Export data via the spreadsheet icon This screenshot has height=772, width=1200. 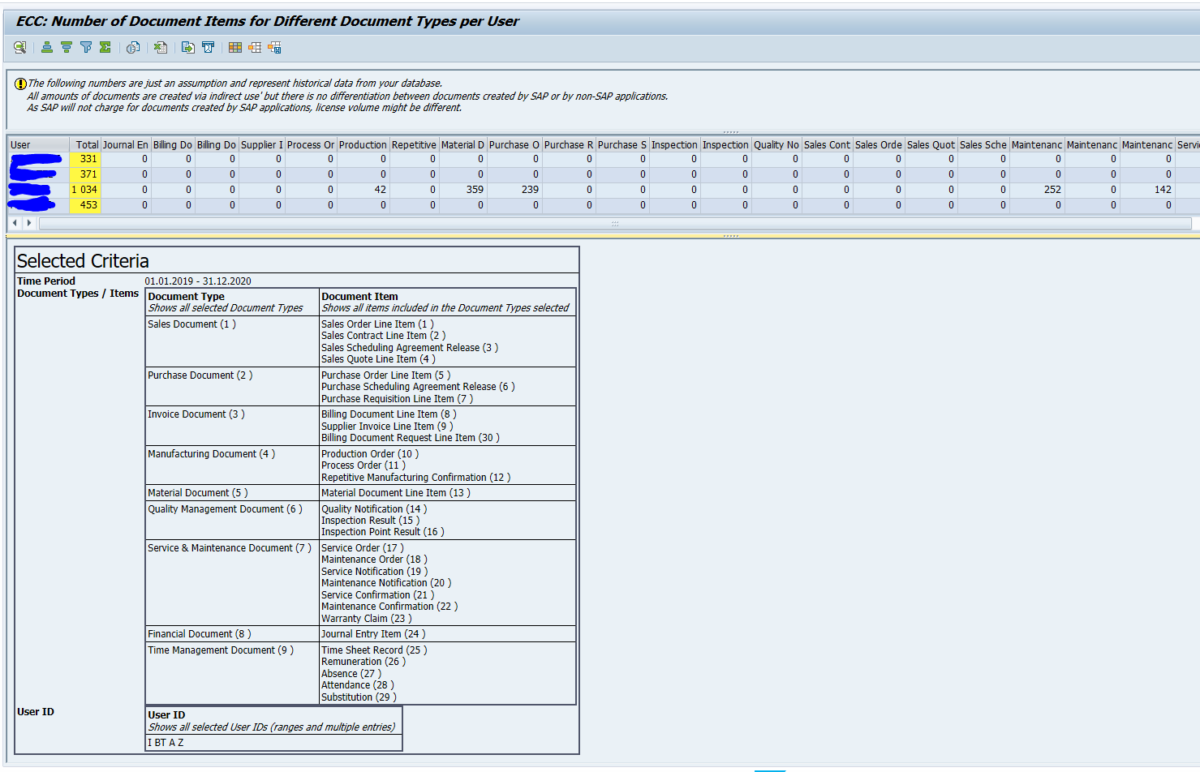(x=160, y=47)
